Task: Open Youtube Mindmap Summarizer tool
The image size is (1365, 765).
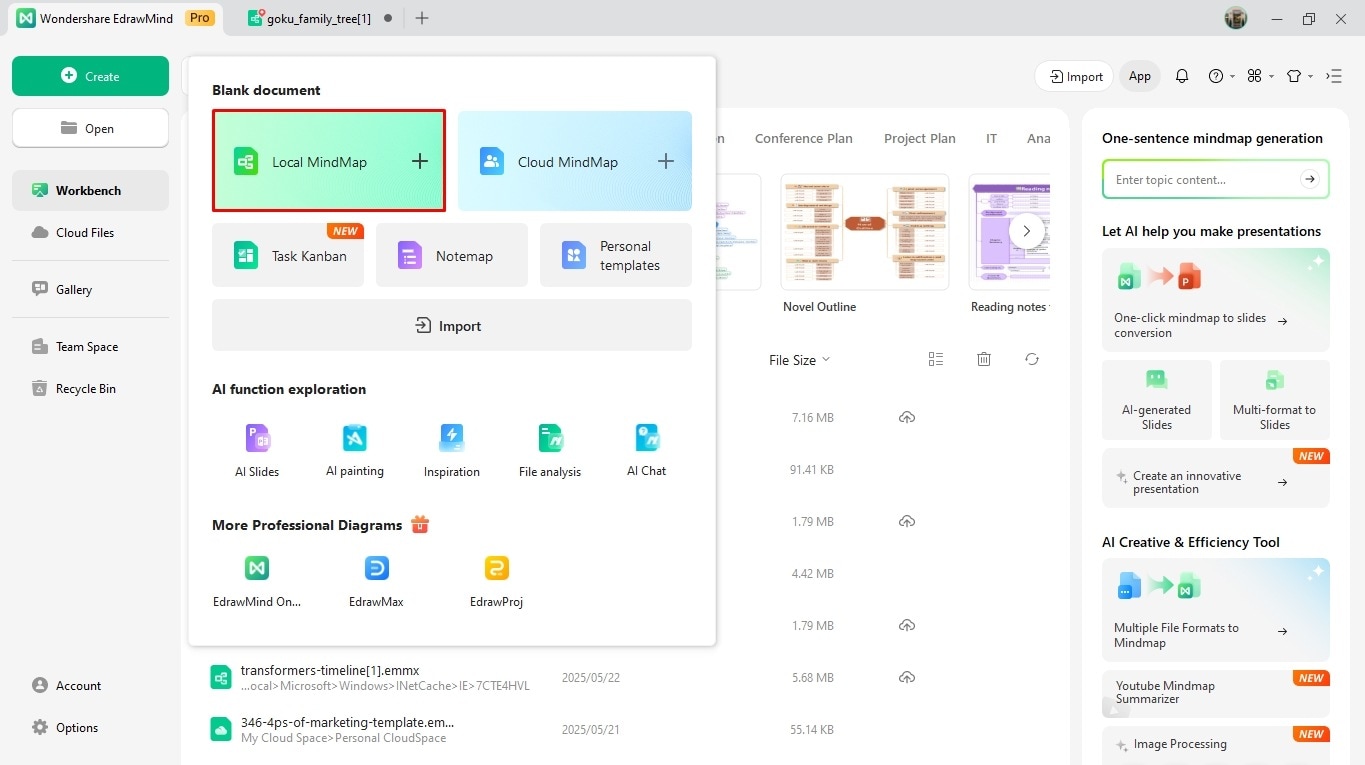Action: [1216, 692]
